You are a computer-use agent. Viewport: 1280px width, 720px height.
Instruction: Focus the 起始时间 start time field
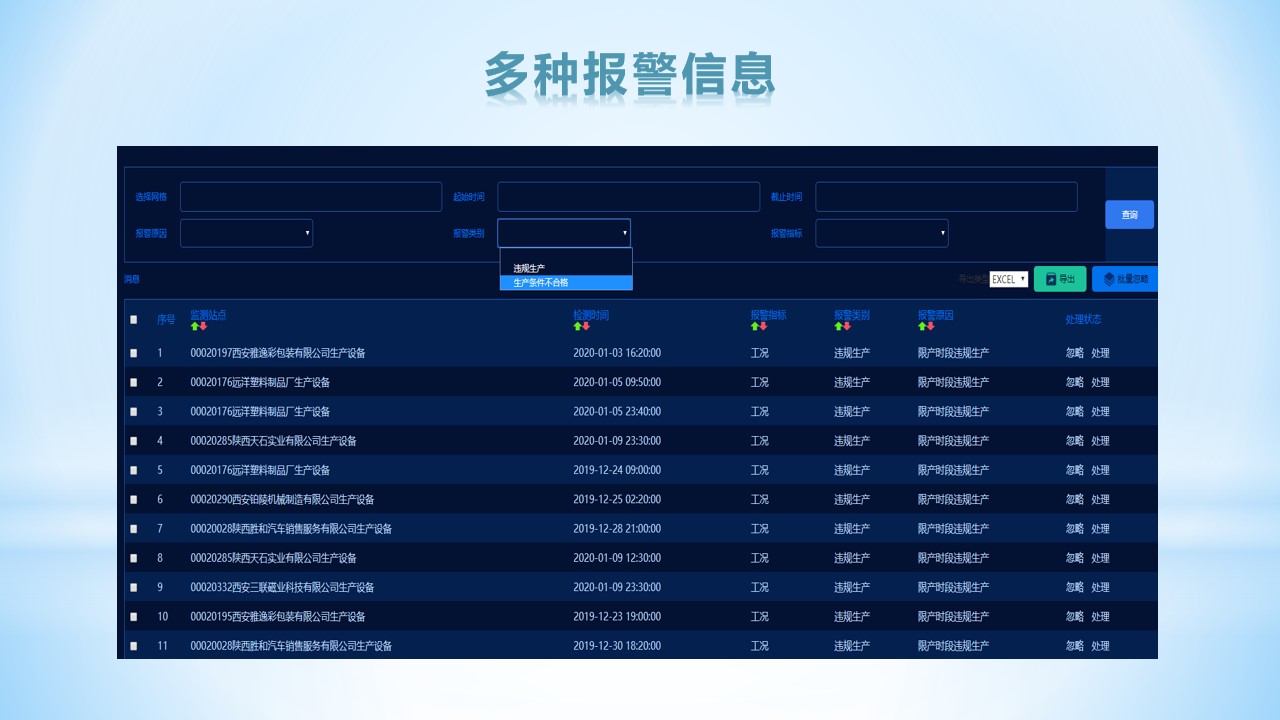click(629, 197)
